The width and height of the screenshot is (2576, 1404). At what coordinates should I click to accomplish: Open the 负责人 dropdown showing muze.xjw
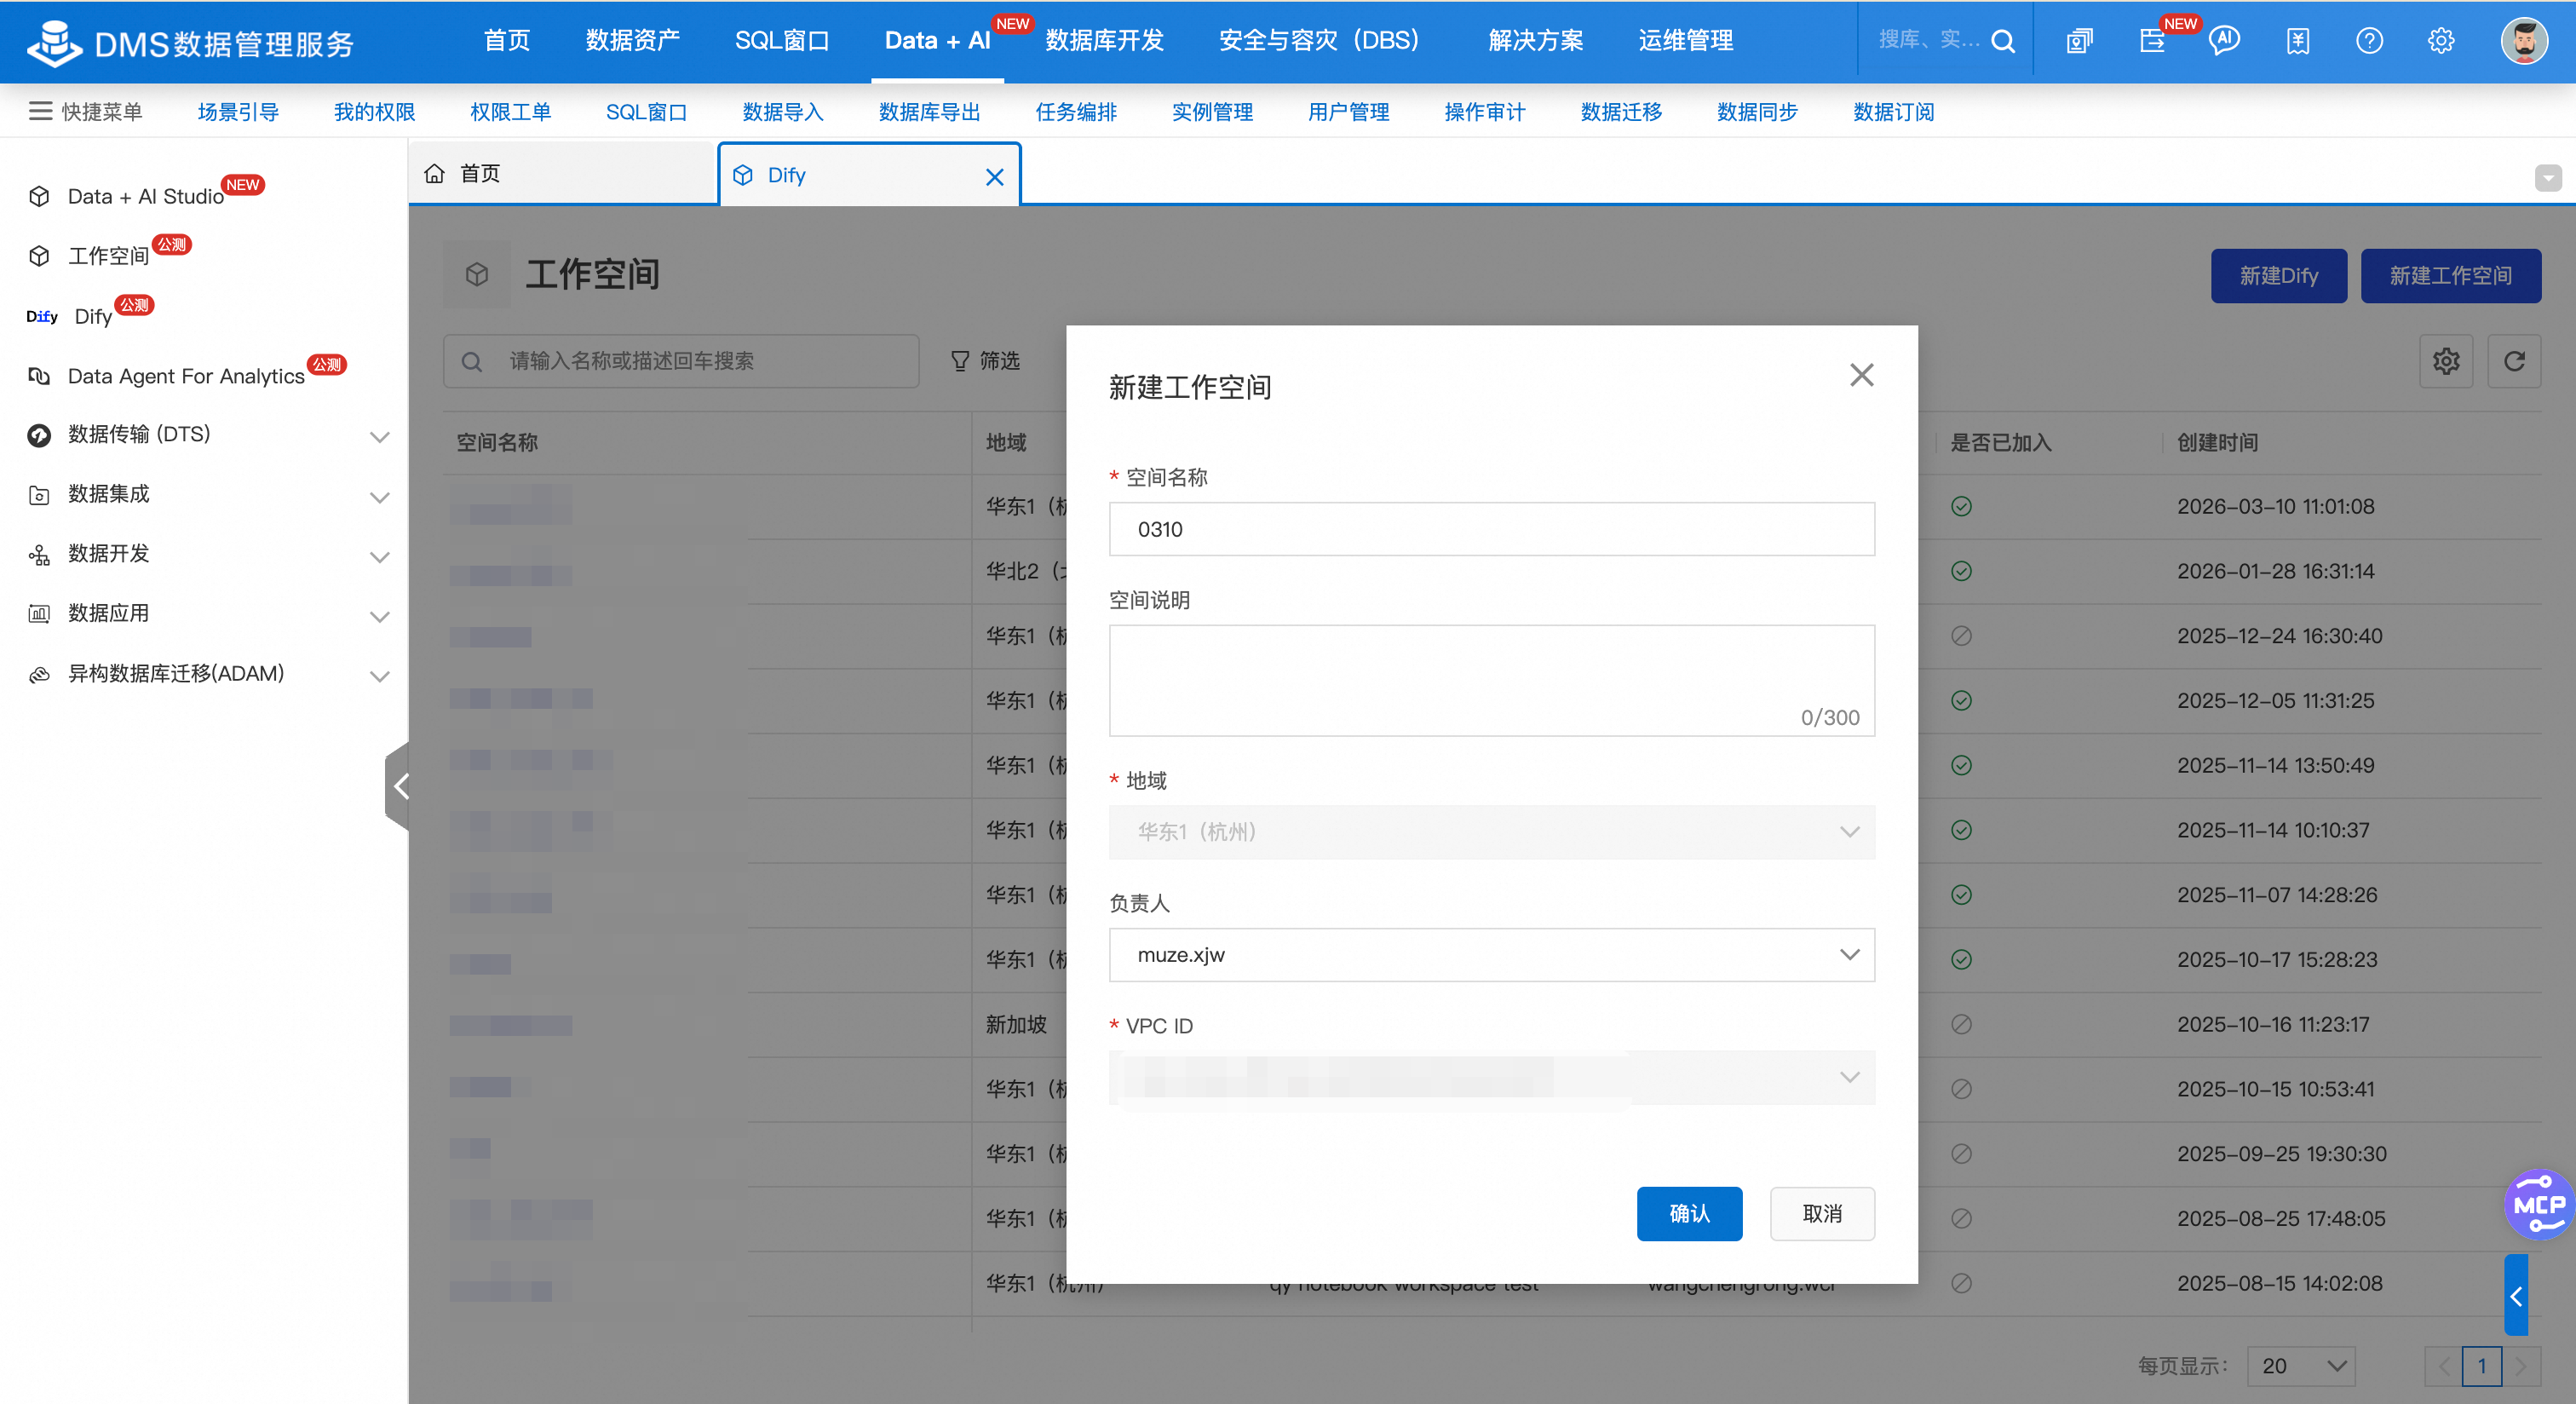point(1491,955)
